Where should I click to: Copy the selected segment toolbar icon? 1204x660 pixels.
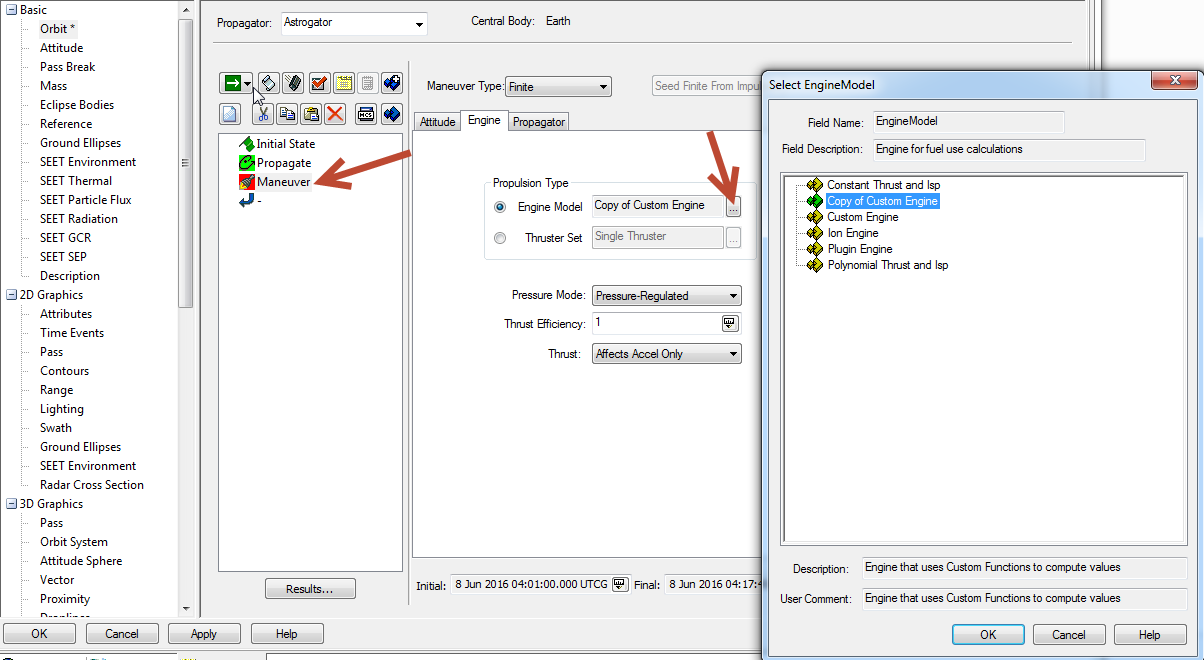click(x=287, y=114)
